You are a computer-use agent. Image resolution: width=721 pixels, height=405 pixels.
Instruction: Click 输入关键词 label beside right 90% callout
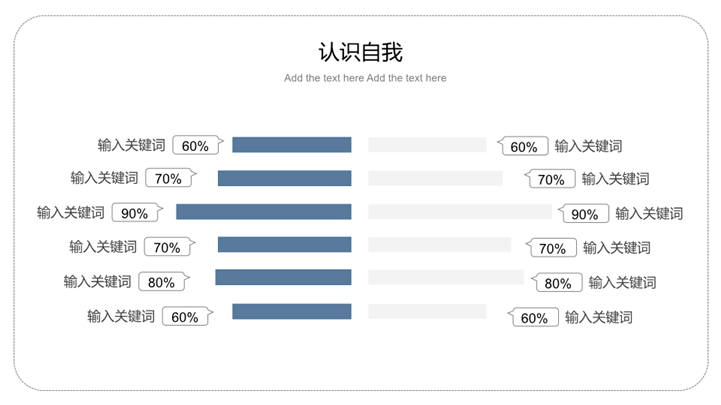[x=649, y=213]
